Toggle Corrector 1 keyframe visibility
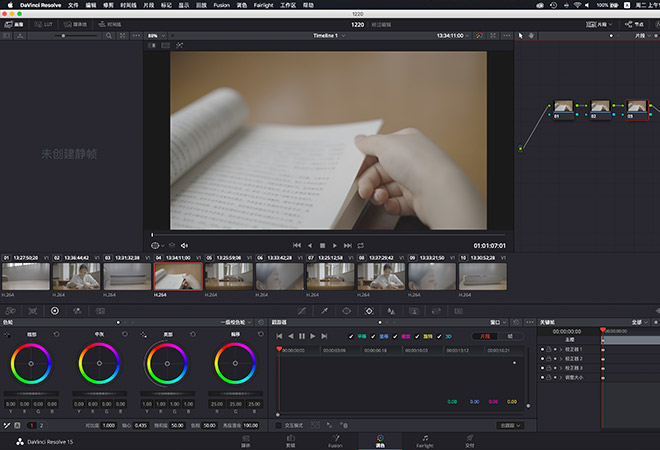Screen dimensions: 660x450 coord(541,348)
